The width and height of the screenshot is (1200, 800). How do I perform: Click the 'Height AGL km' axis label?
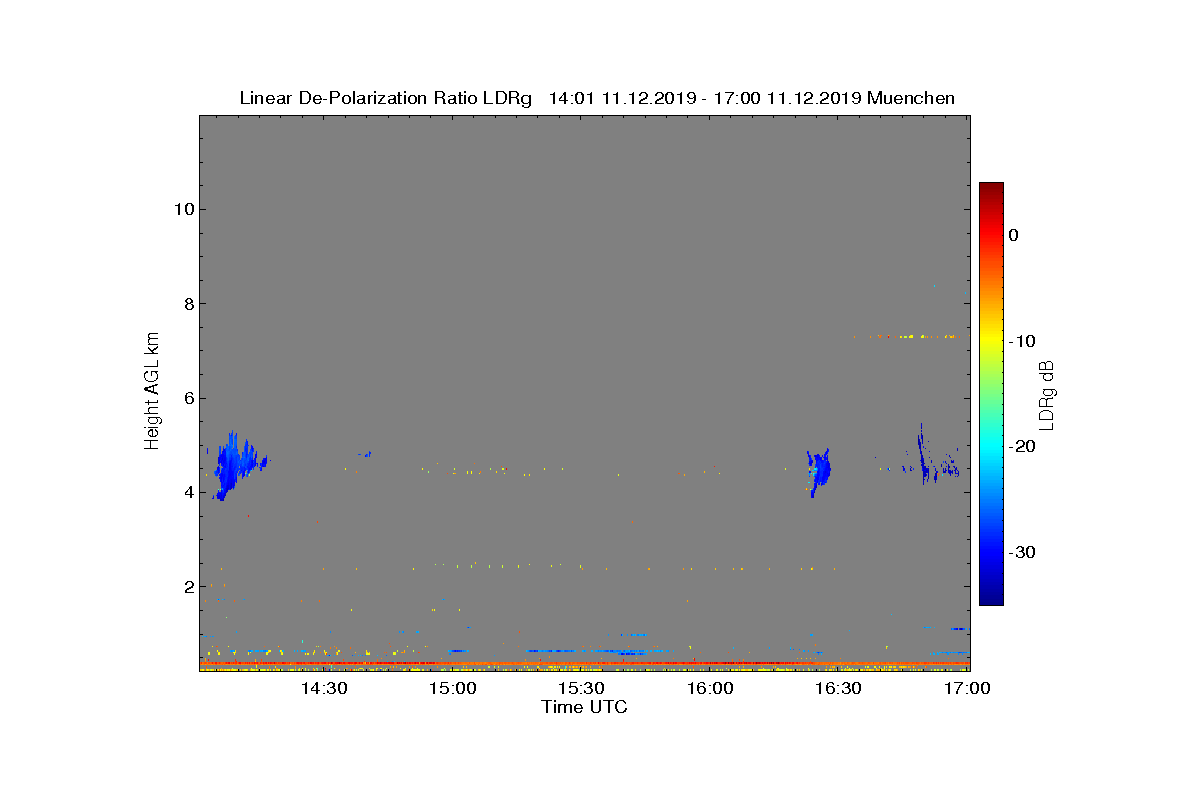tap(152, 393)
